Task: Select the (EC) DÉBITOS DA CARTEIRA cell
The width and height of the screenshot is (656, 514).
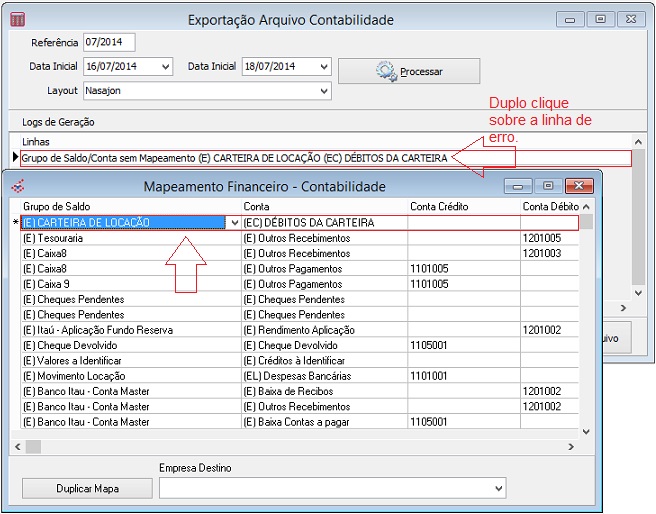Action: point(325,223)
